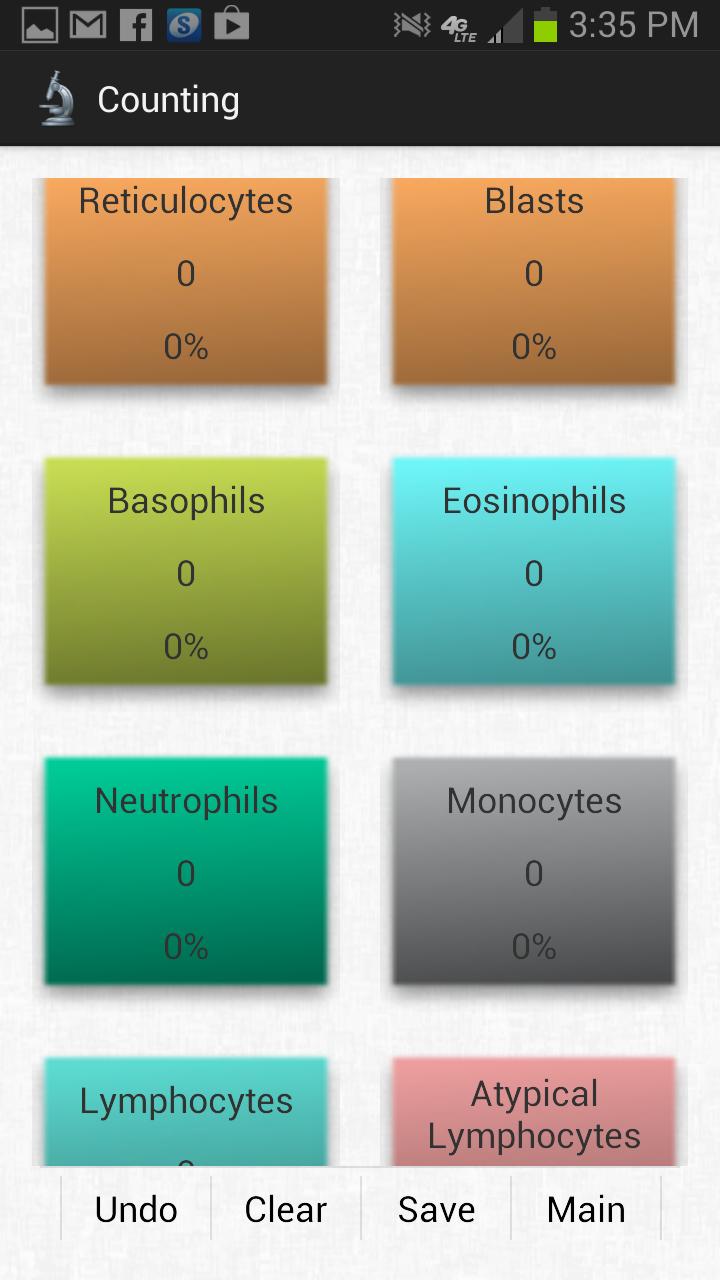
Task: Tap the Facebook notification icon
Action: (x=136, y=24)
